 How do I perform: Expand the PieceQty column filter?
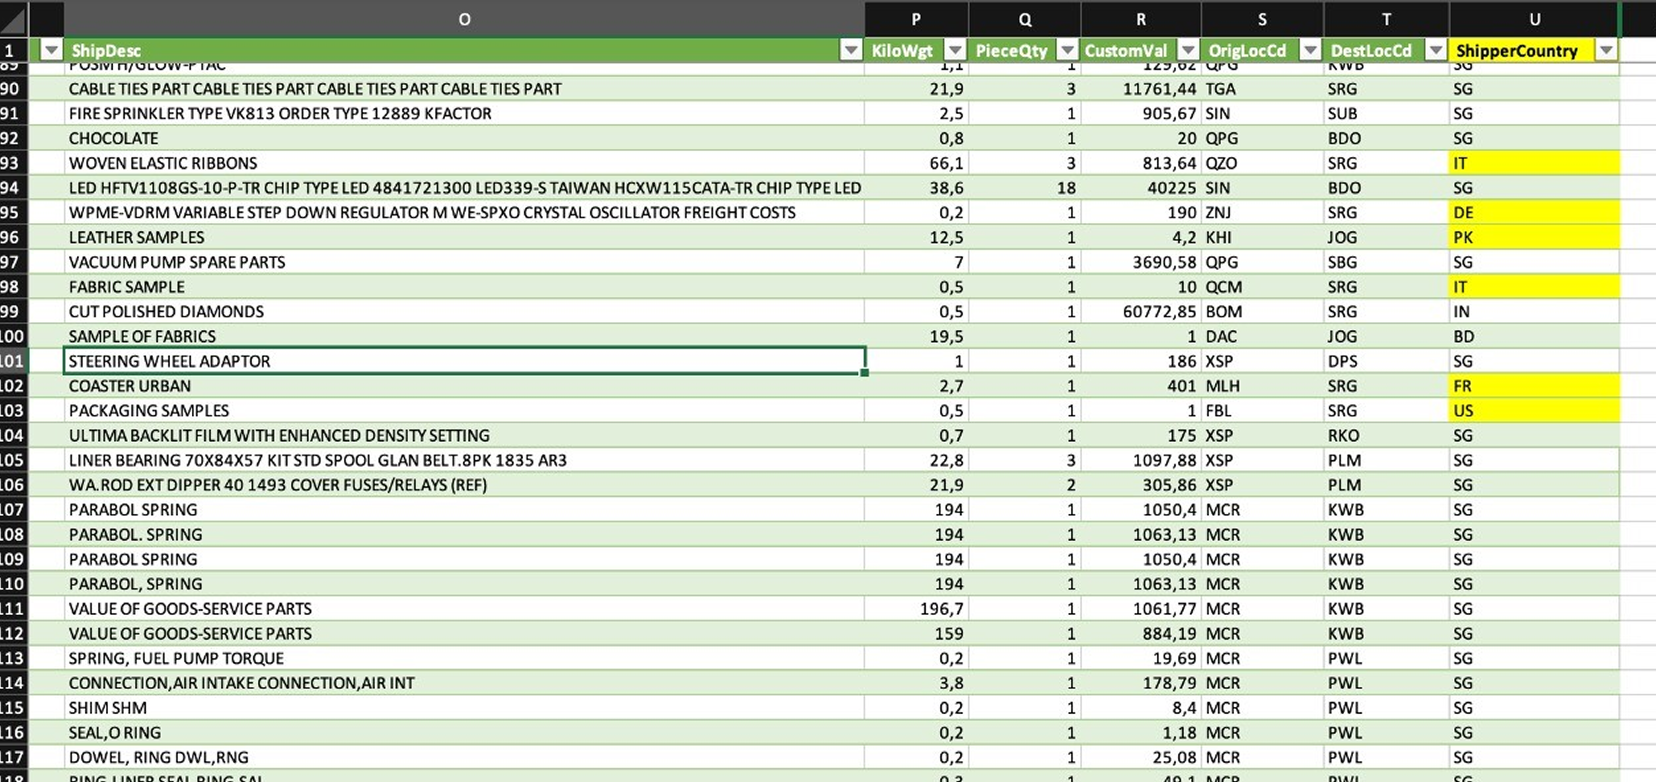tap(1067, 51)
